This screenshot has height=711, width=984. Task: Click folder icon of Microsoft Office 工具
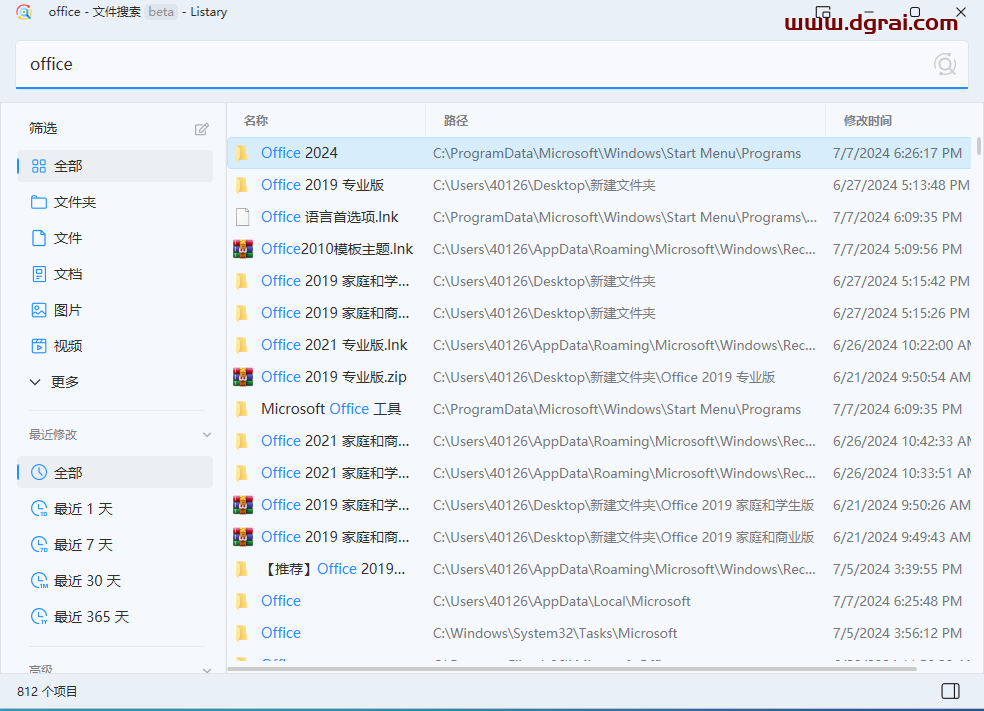tap(242, 409)
